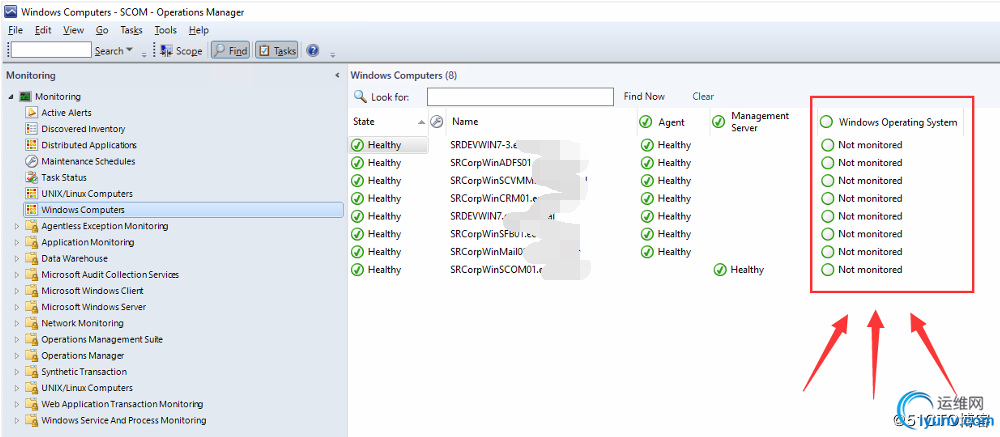Click the Synthetic Transaction folder icon
Viewport: 1000px width, 437px height.
31,372
